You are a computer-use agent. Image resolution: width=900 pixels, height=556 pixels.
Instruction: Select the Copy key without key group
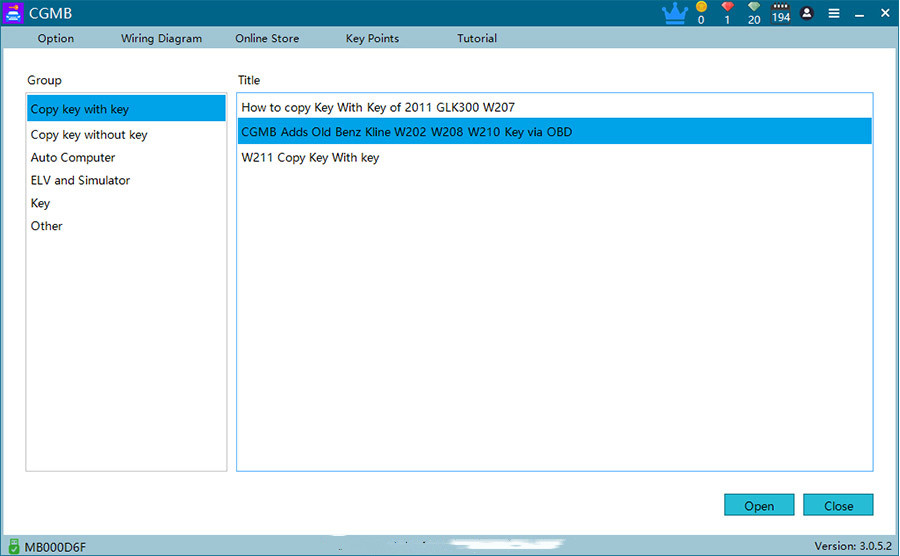tap(126, 134)
